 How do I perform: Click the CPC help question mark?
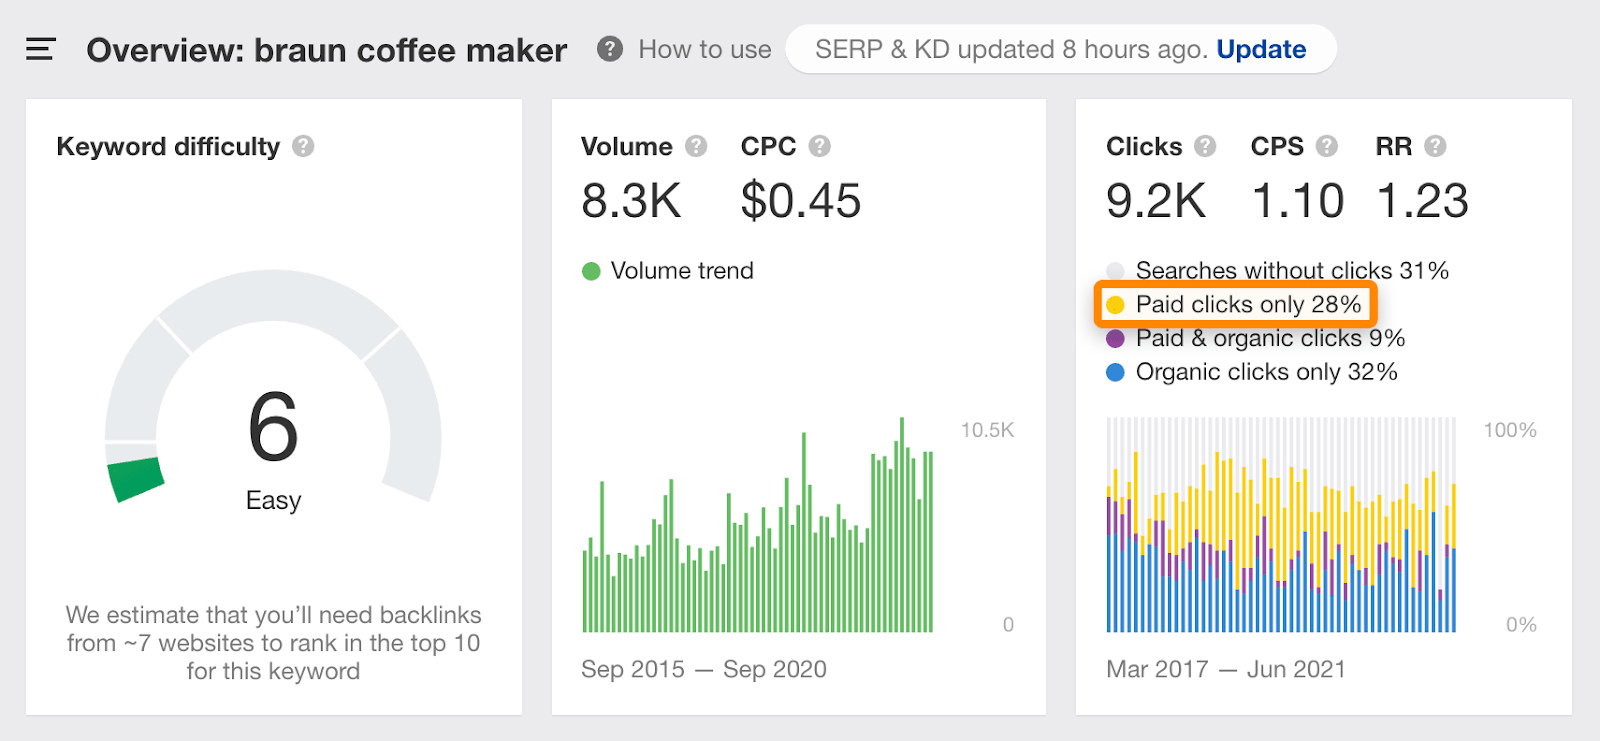click(820, 147)
